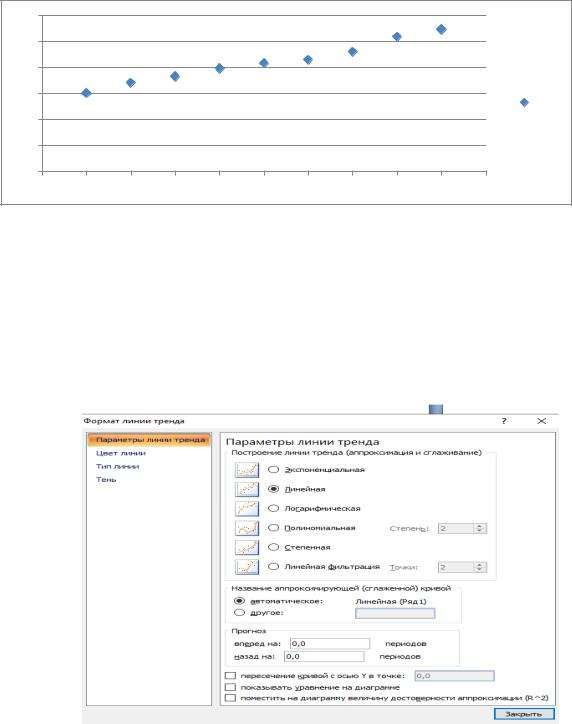Choose the Логарифмическая trendline option
The image size is (572, 724).
point(274,508)
